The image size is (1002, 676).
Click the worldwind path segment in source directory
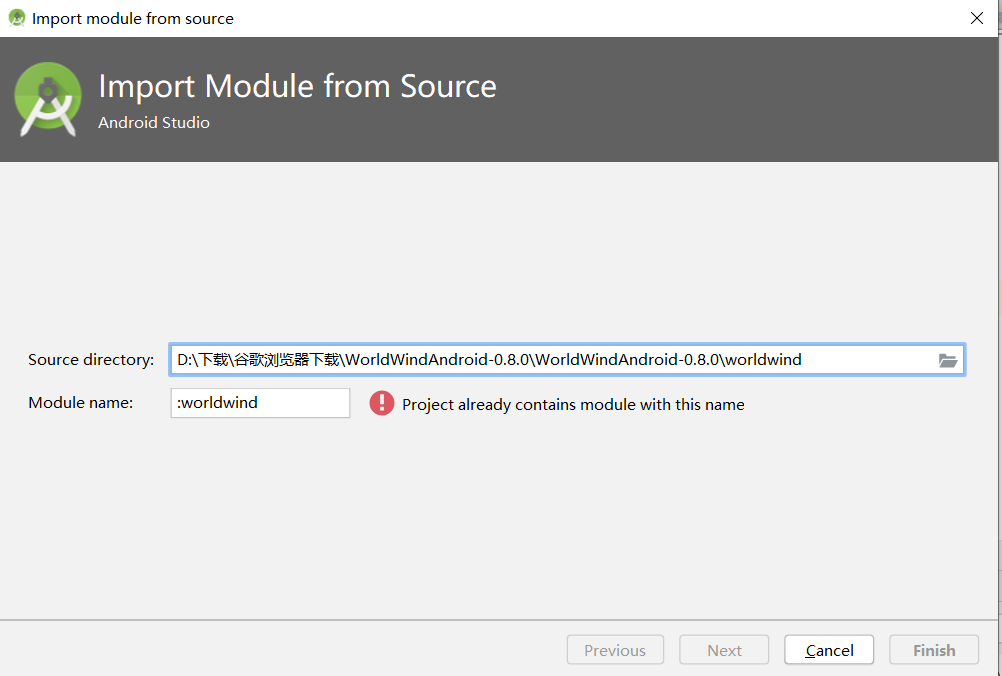pyautogui.click(x=765, y=360)
